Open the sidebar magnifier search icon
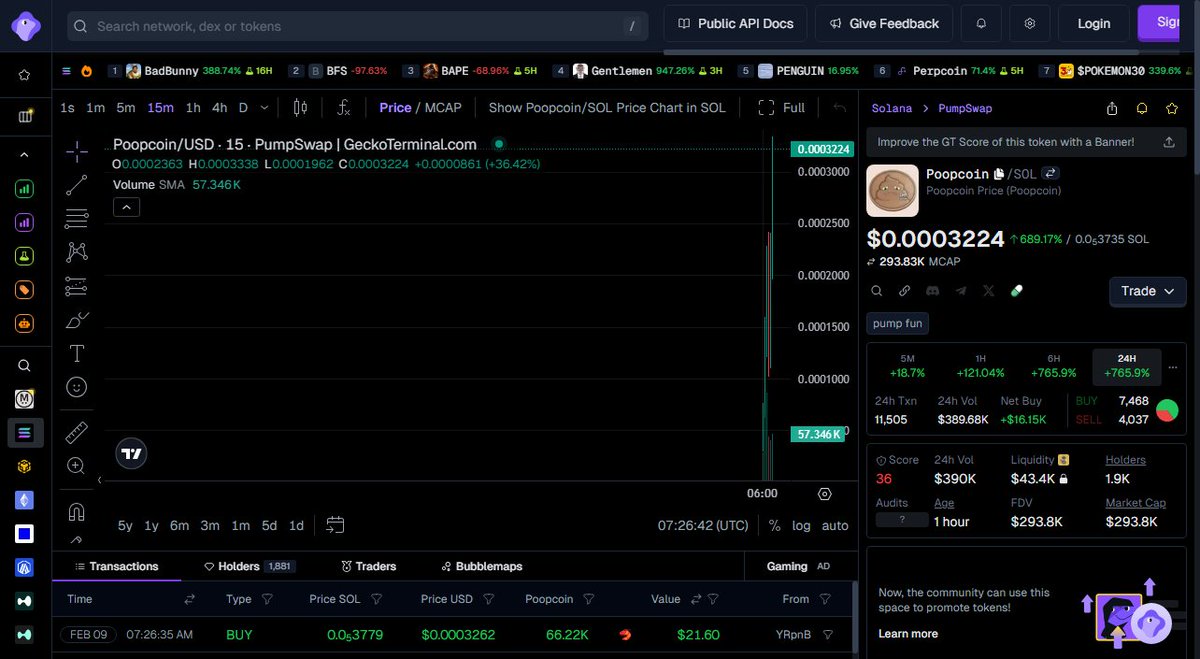This screenshot has height=659, width=1200. (x=25, y=365)
